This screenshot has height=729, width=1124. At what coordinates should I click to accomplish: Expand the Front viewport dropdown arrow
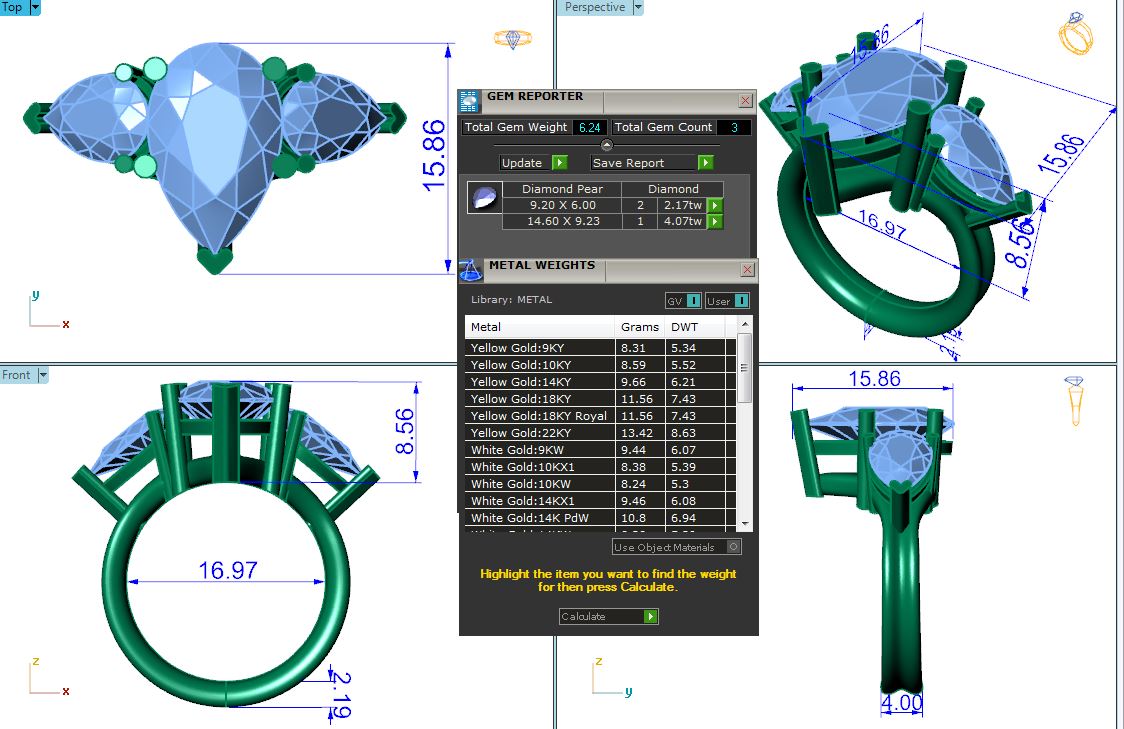43,375
